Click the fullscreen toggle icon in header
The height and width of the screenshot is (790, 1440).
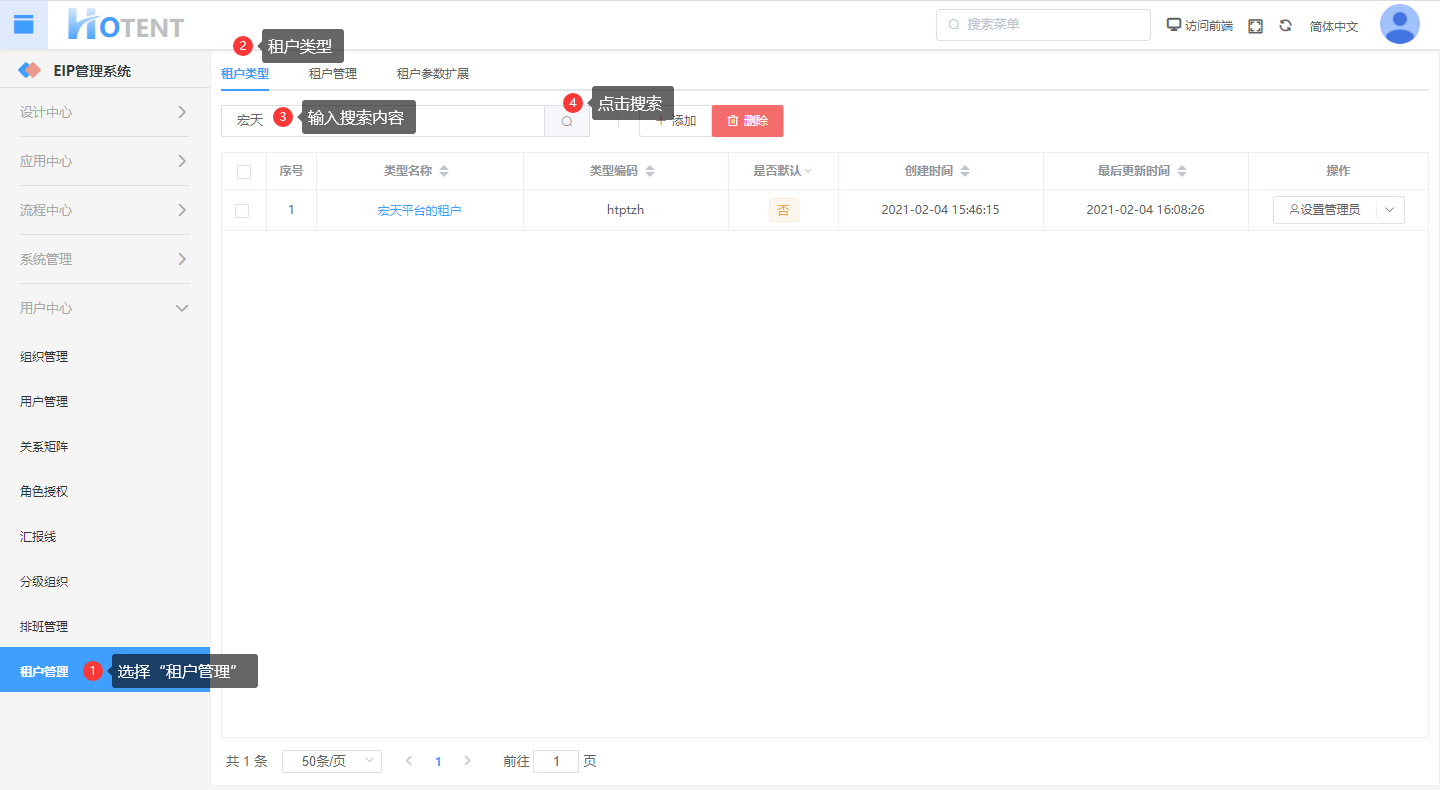point(1256,26)
